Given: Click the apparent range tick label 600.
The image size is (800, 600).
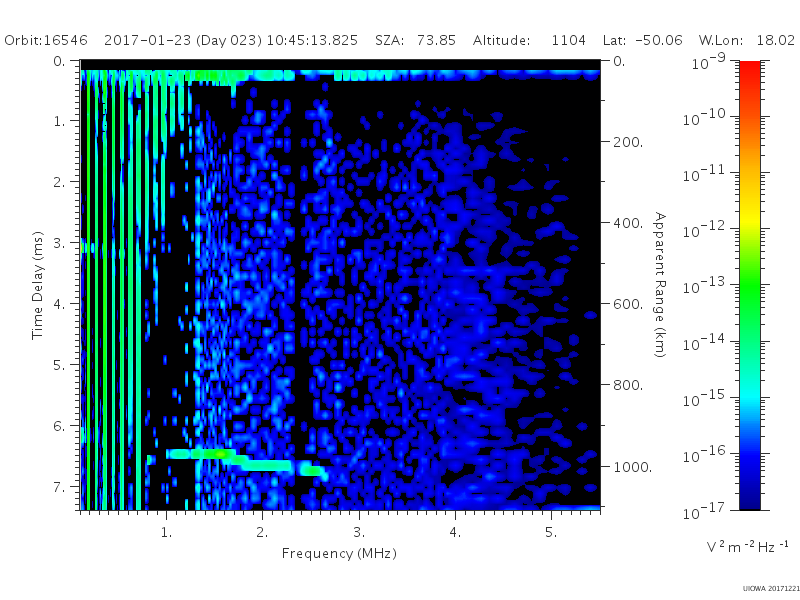Looking at the screenshot, I should click(628, 304).
